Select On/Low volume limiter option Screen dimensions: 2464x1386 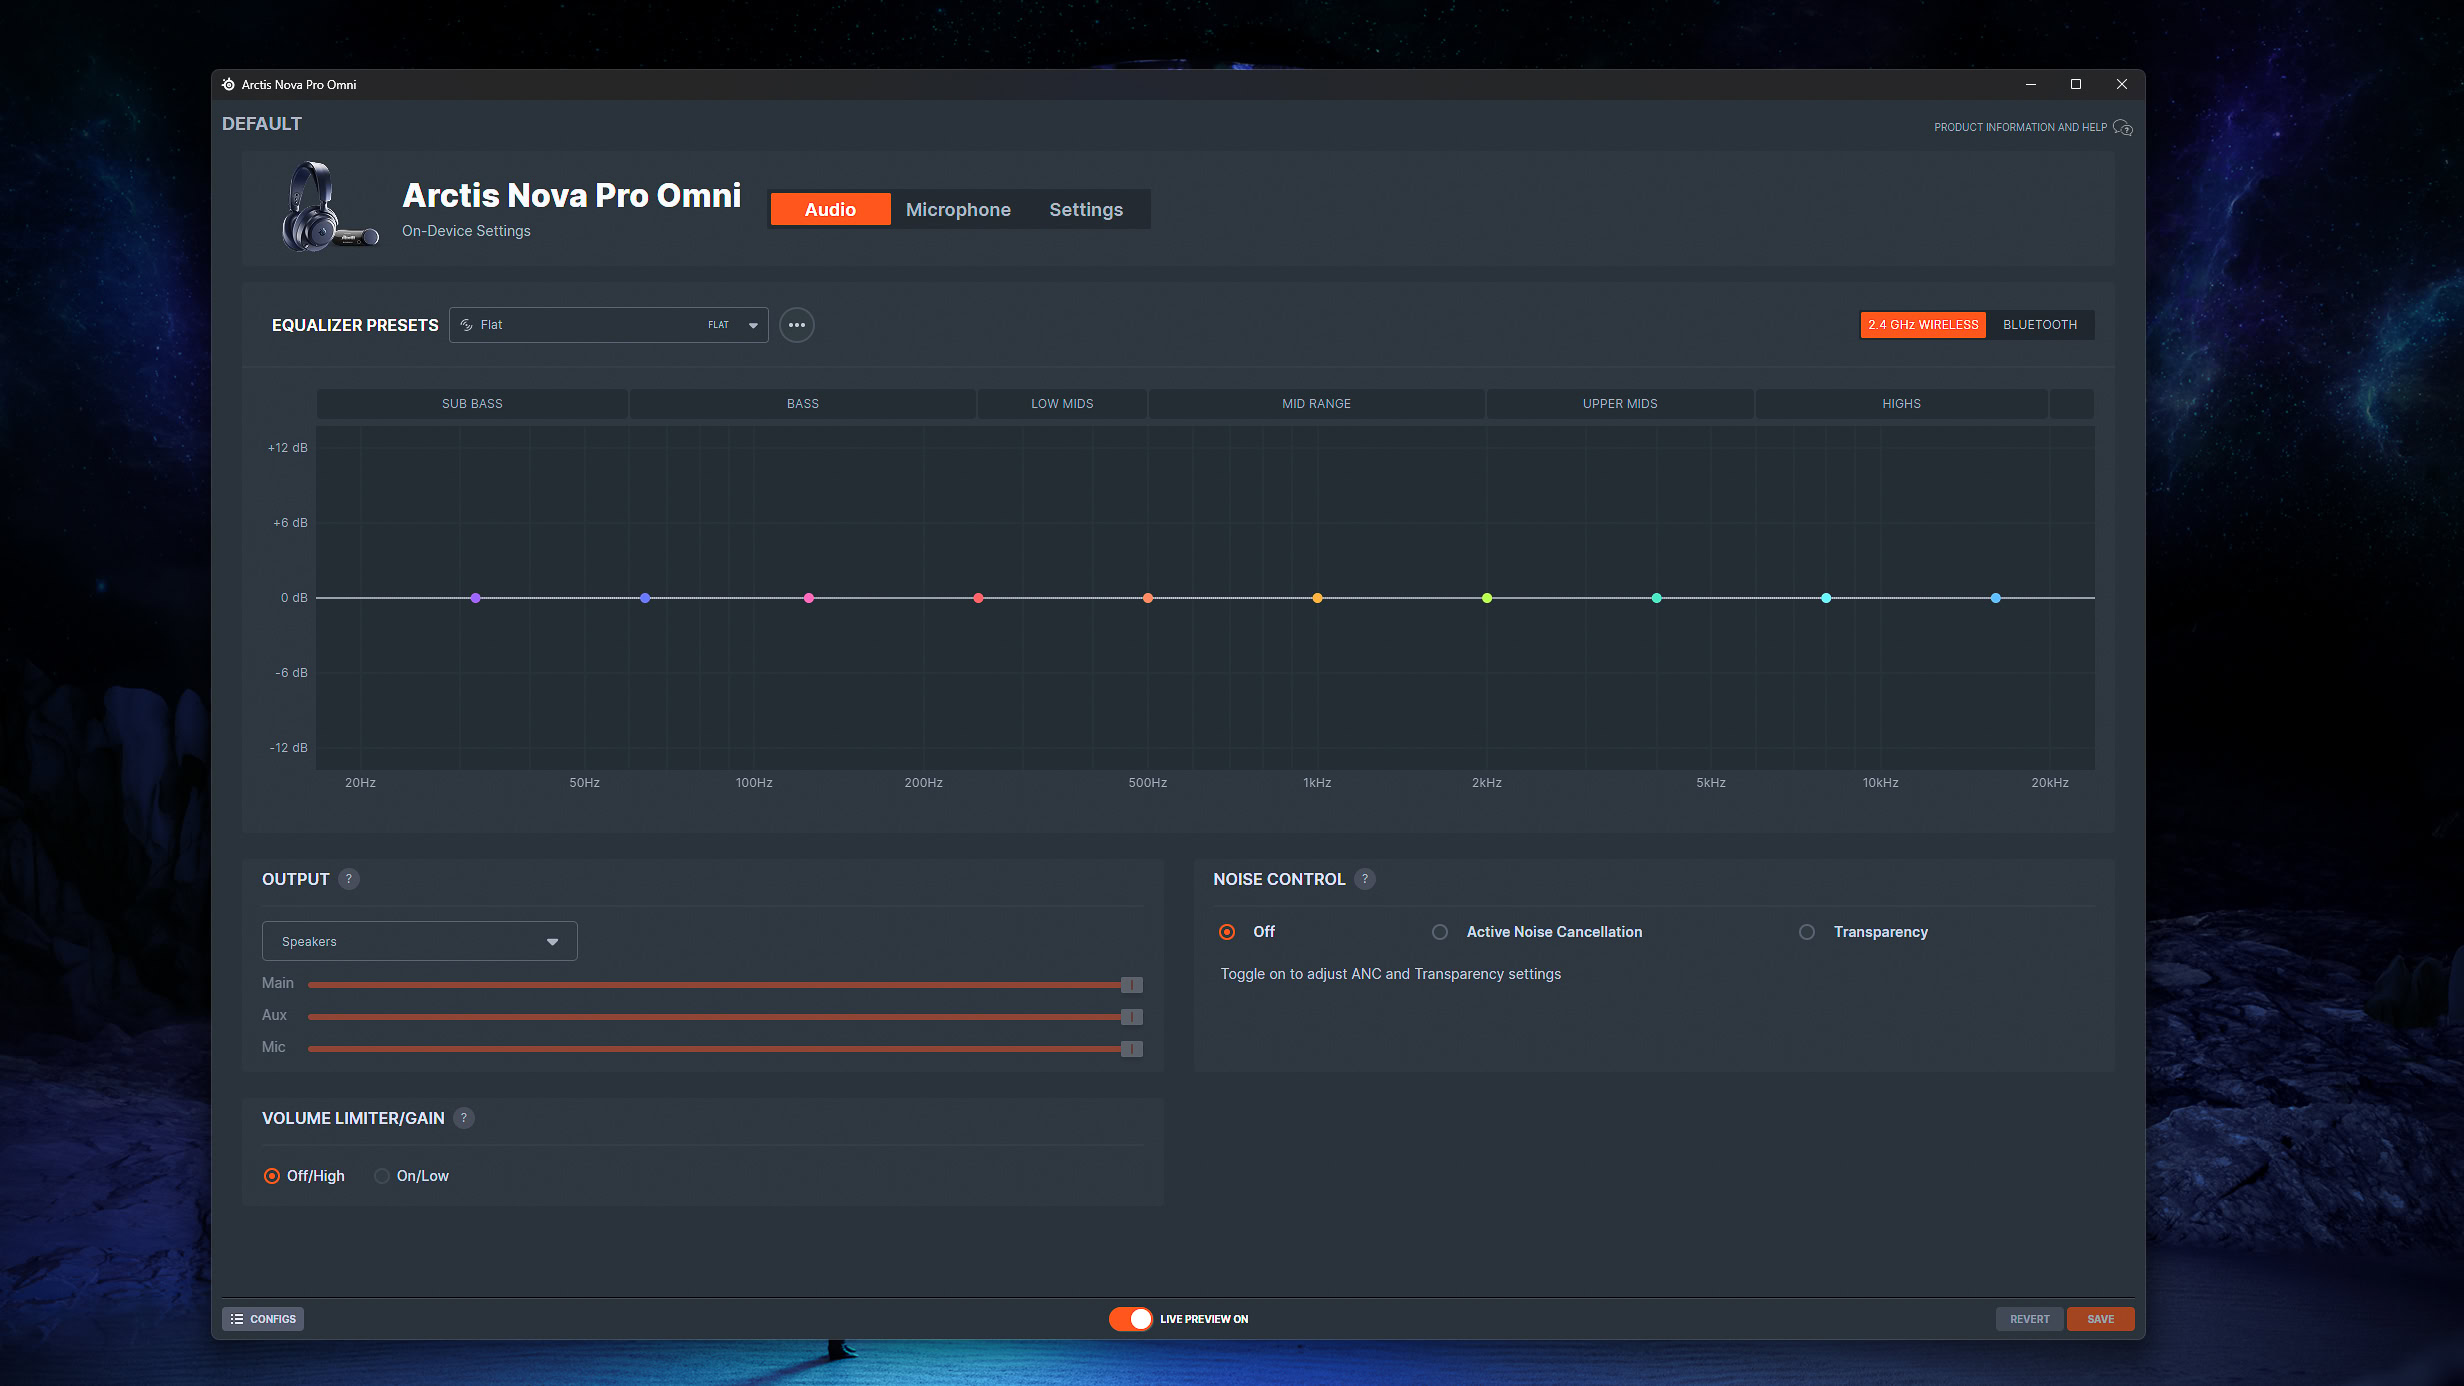(382, 1176)
